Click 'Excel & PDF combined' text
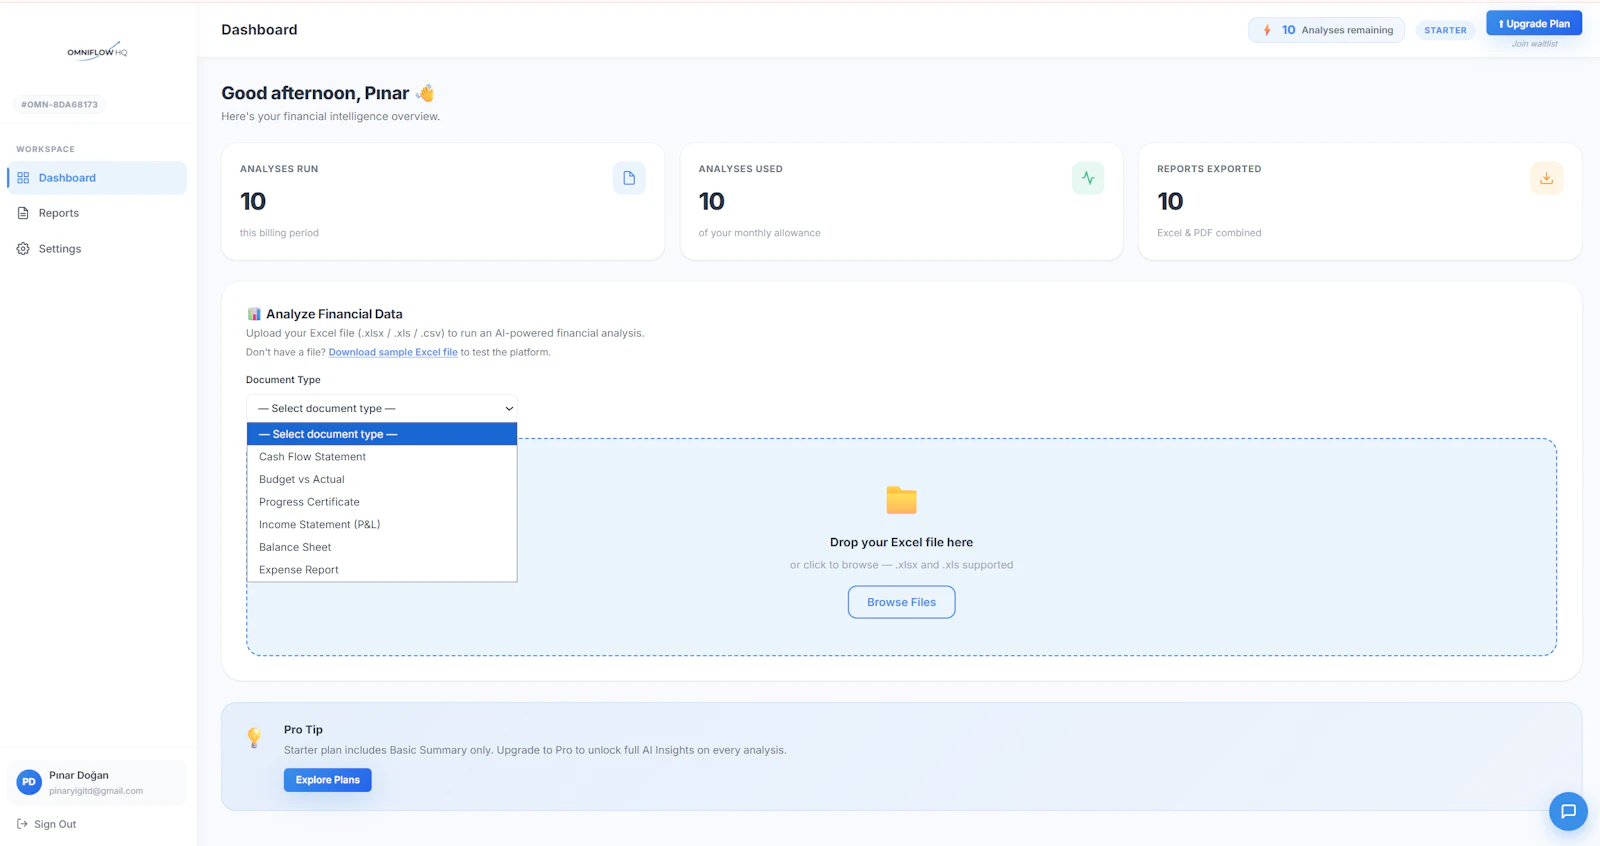1600x846 pixels. coord(1209,233)
